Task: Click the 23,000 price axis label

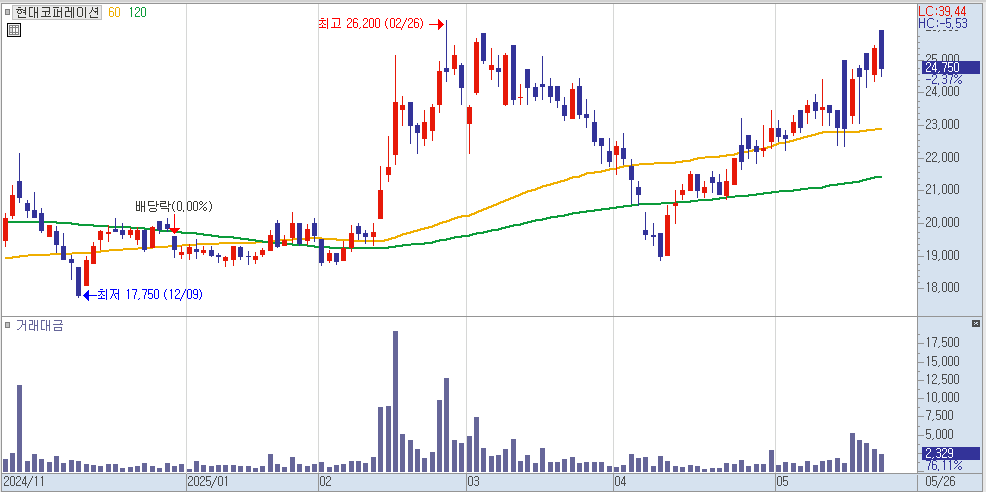Action: click(941, 125)
